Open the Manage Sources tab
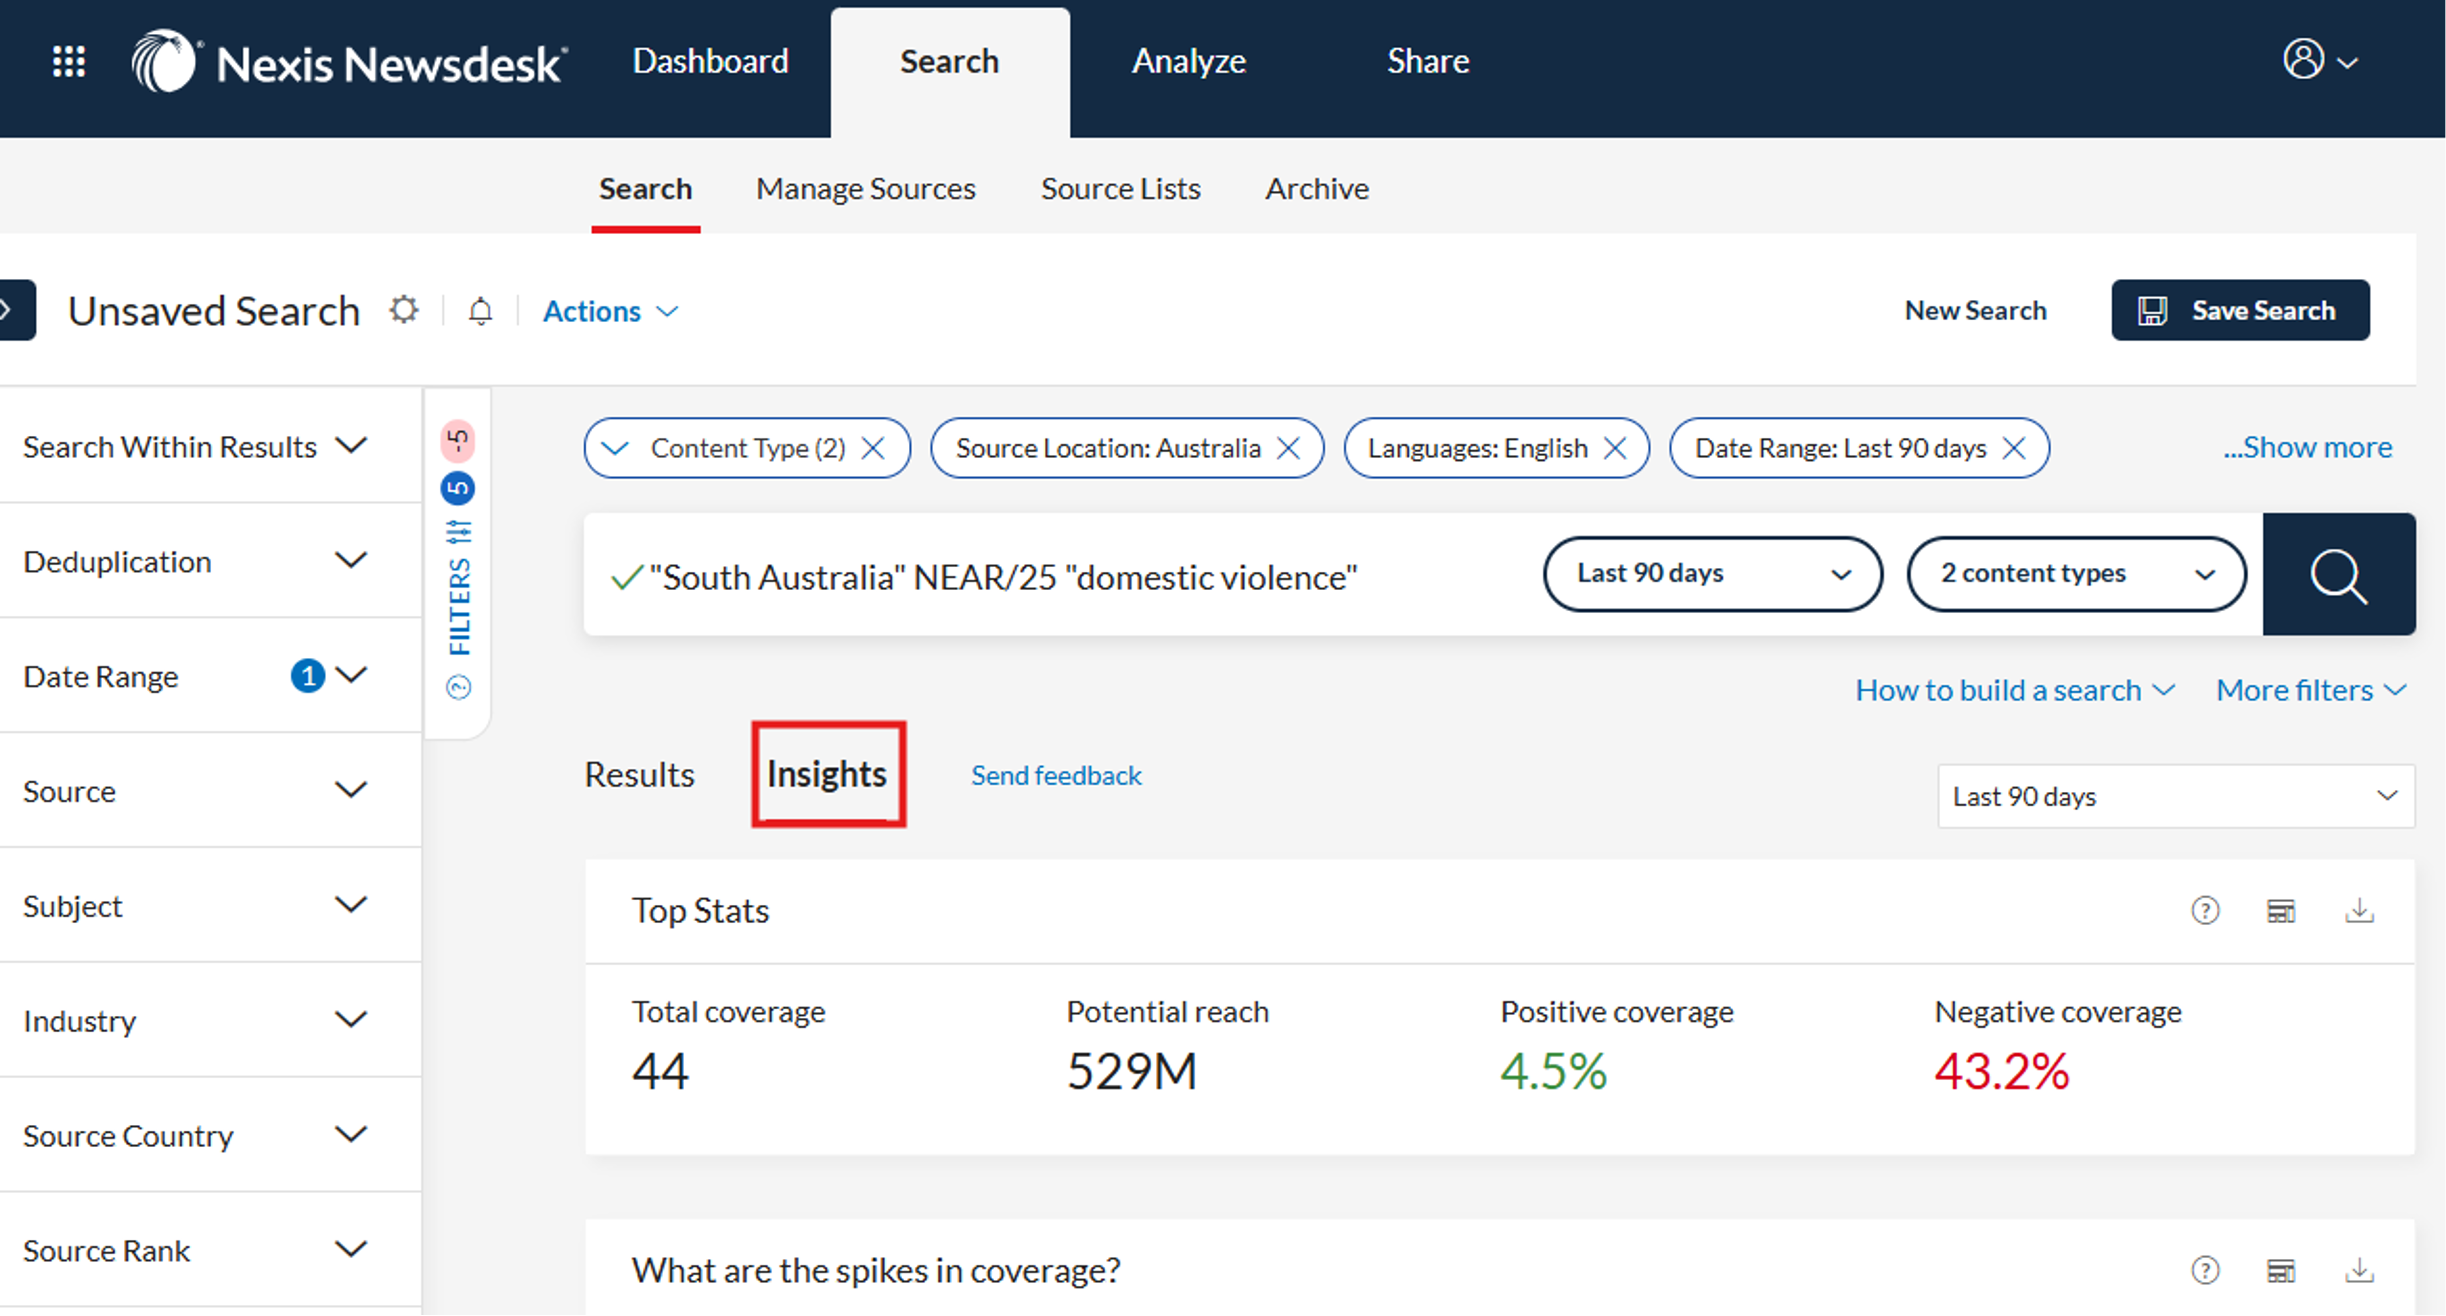 click(x=865, y=188)
